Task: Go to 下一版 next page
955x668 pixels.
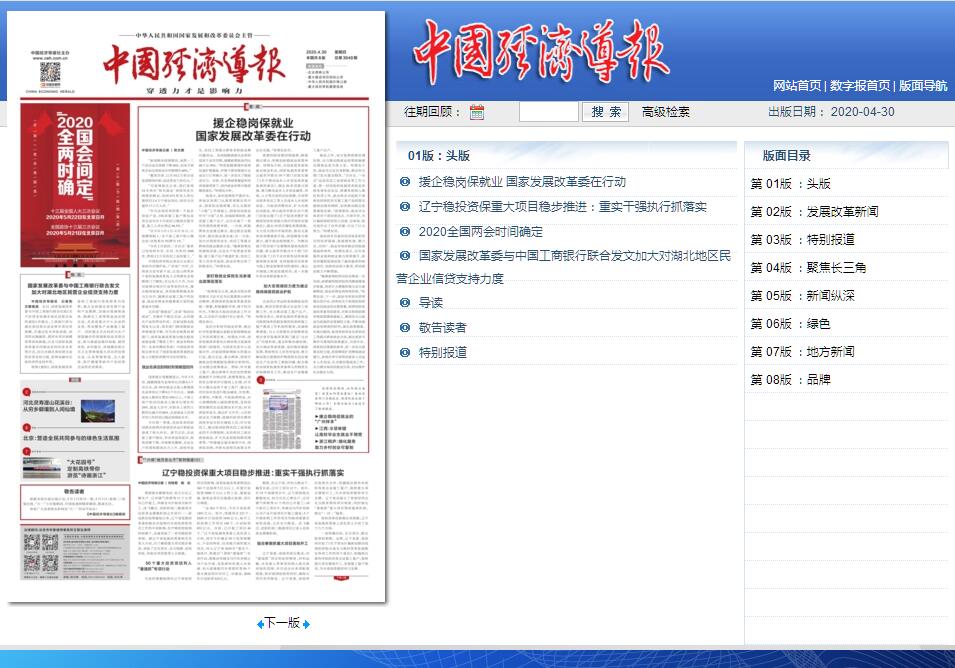Action: click(282, 623)
